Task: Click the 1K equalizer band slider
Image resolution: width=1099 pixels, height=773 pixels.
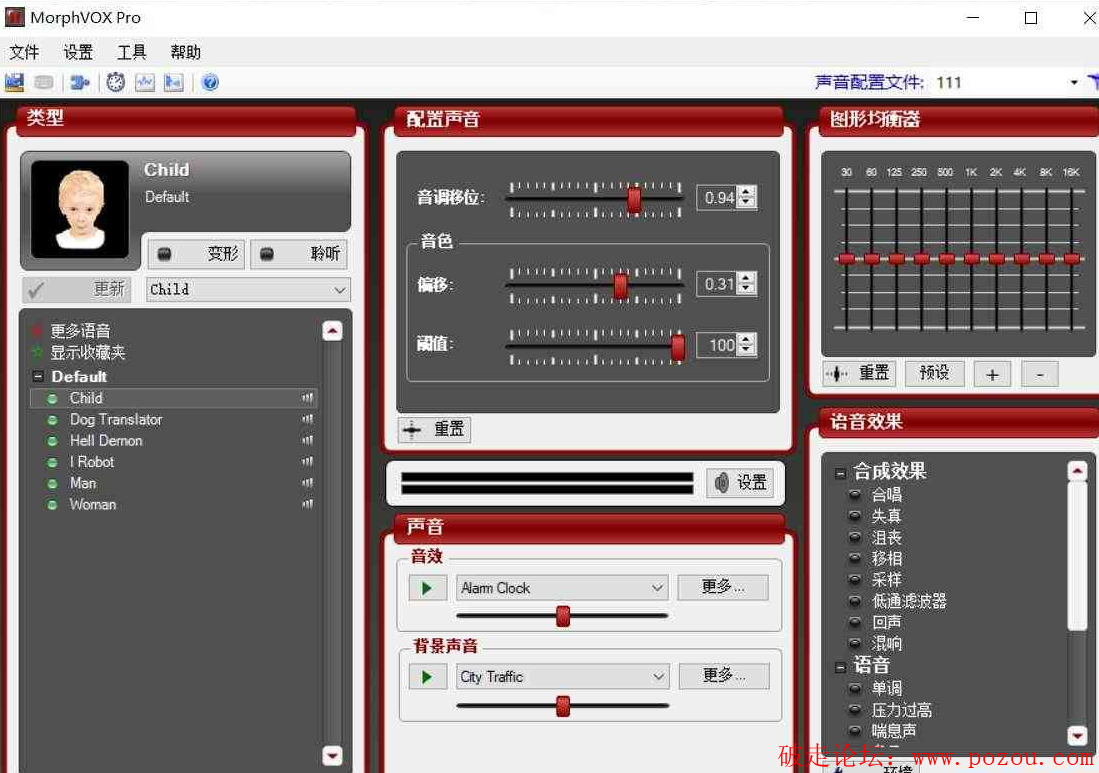Action: click(x=971, y=259)
